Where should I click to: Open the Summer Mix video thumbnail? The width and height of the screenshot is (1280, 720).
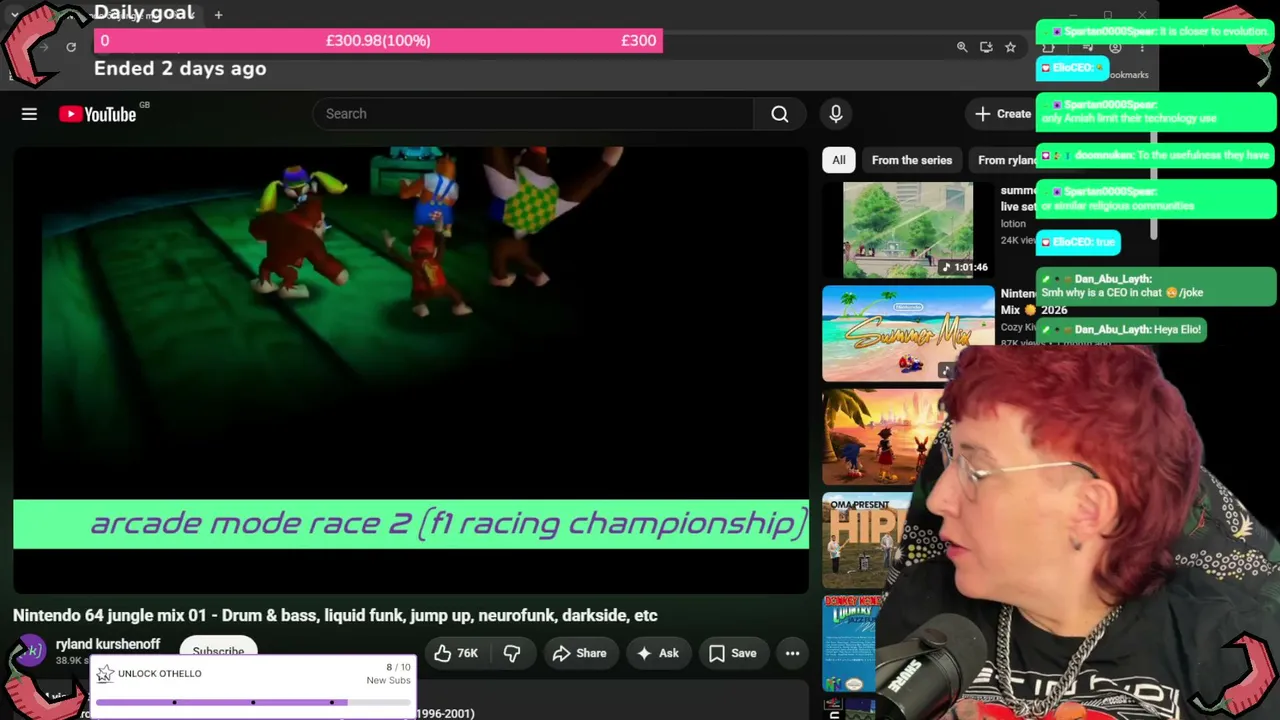[x=908, y=334]
